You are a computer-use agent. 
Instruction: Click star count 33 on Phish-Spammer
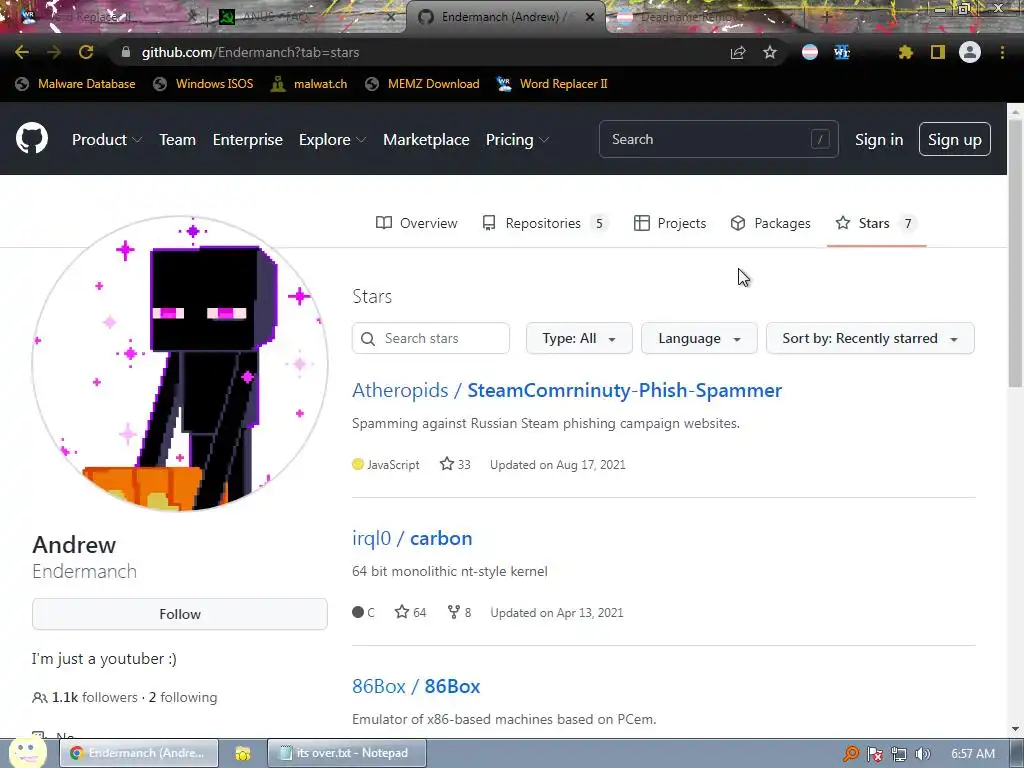(x=455, y=464)
